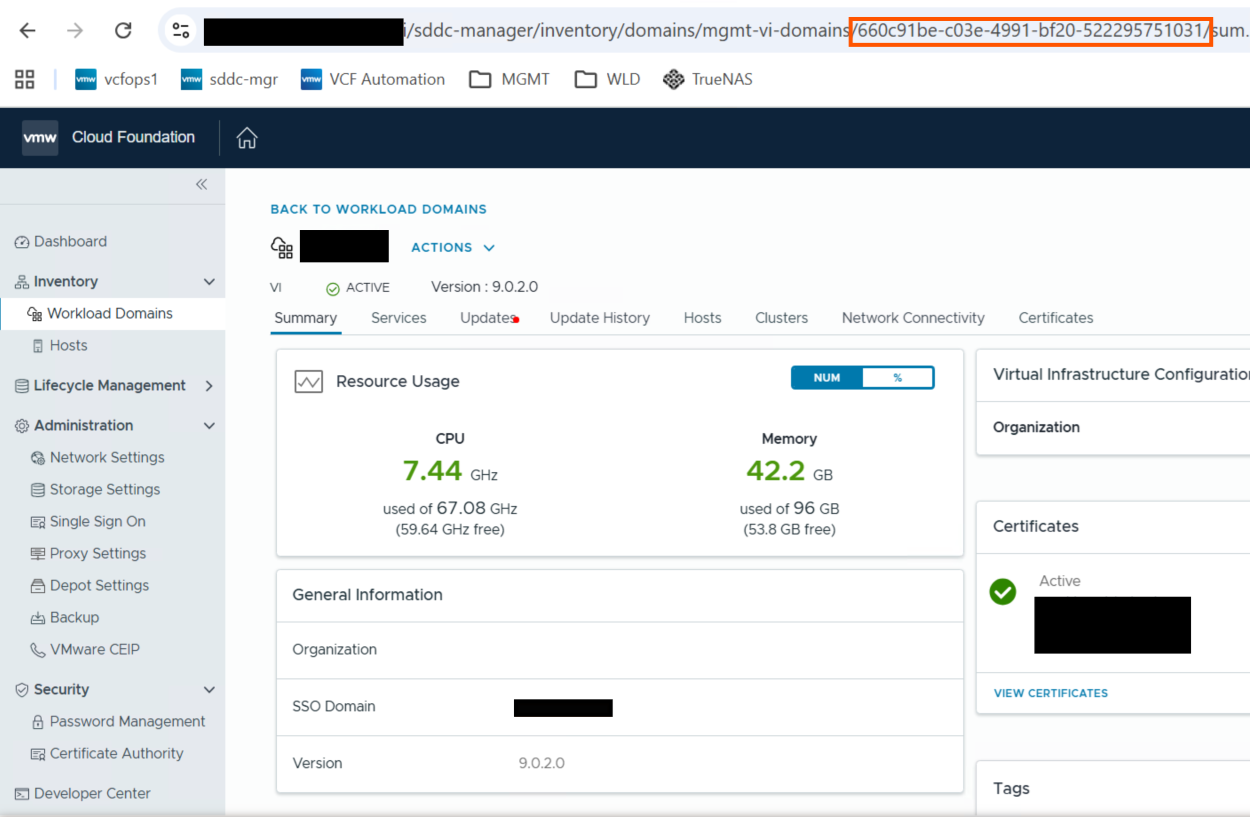Viewport: 1250px width, 817px height.
Task: Switch to the Certificates tab
Action: point(1056,318)
